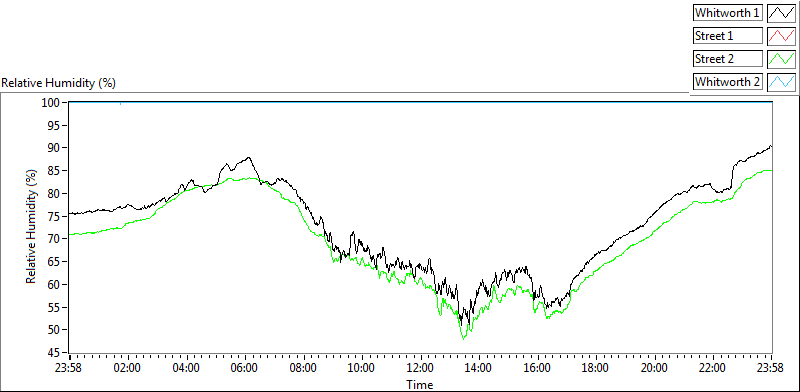Click the 65 Y axis tick label
The image size is (800, 392).
click(x=54, y=262)
